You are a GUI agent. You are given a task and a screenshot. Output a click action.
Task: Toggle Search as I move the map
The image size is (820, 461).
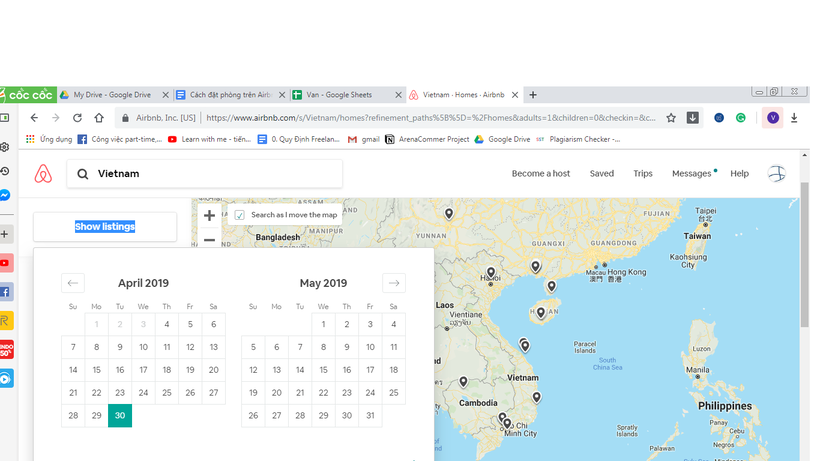click(x=240, y=215)
